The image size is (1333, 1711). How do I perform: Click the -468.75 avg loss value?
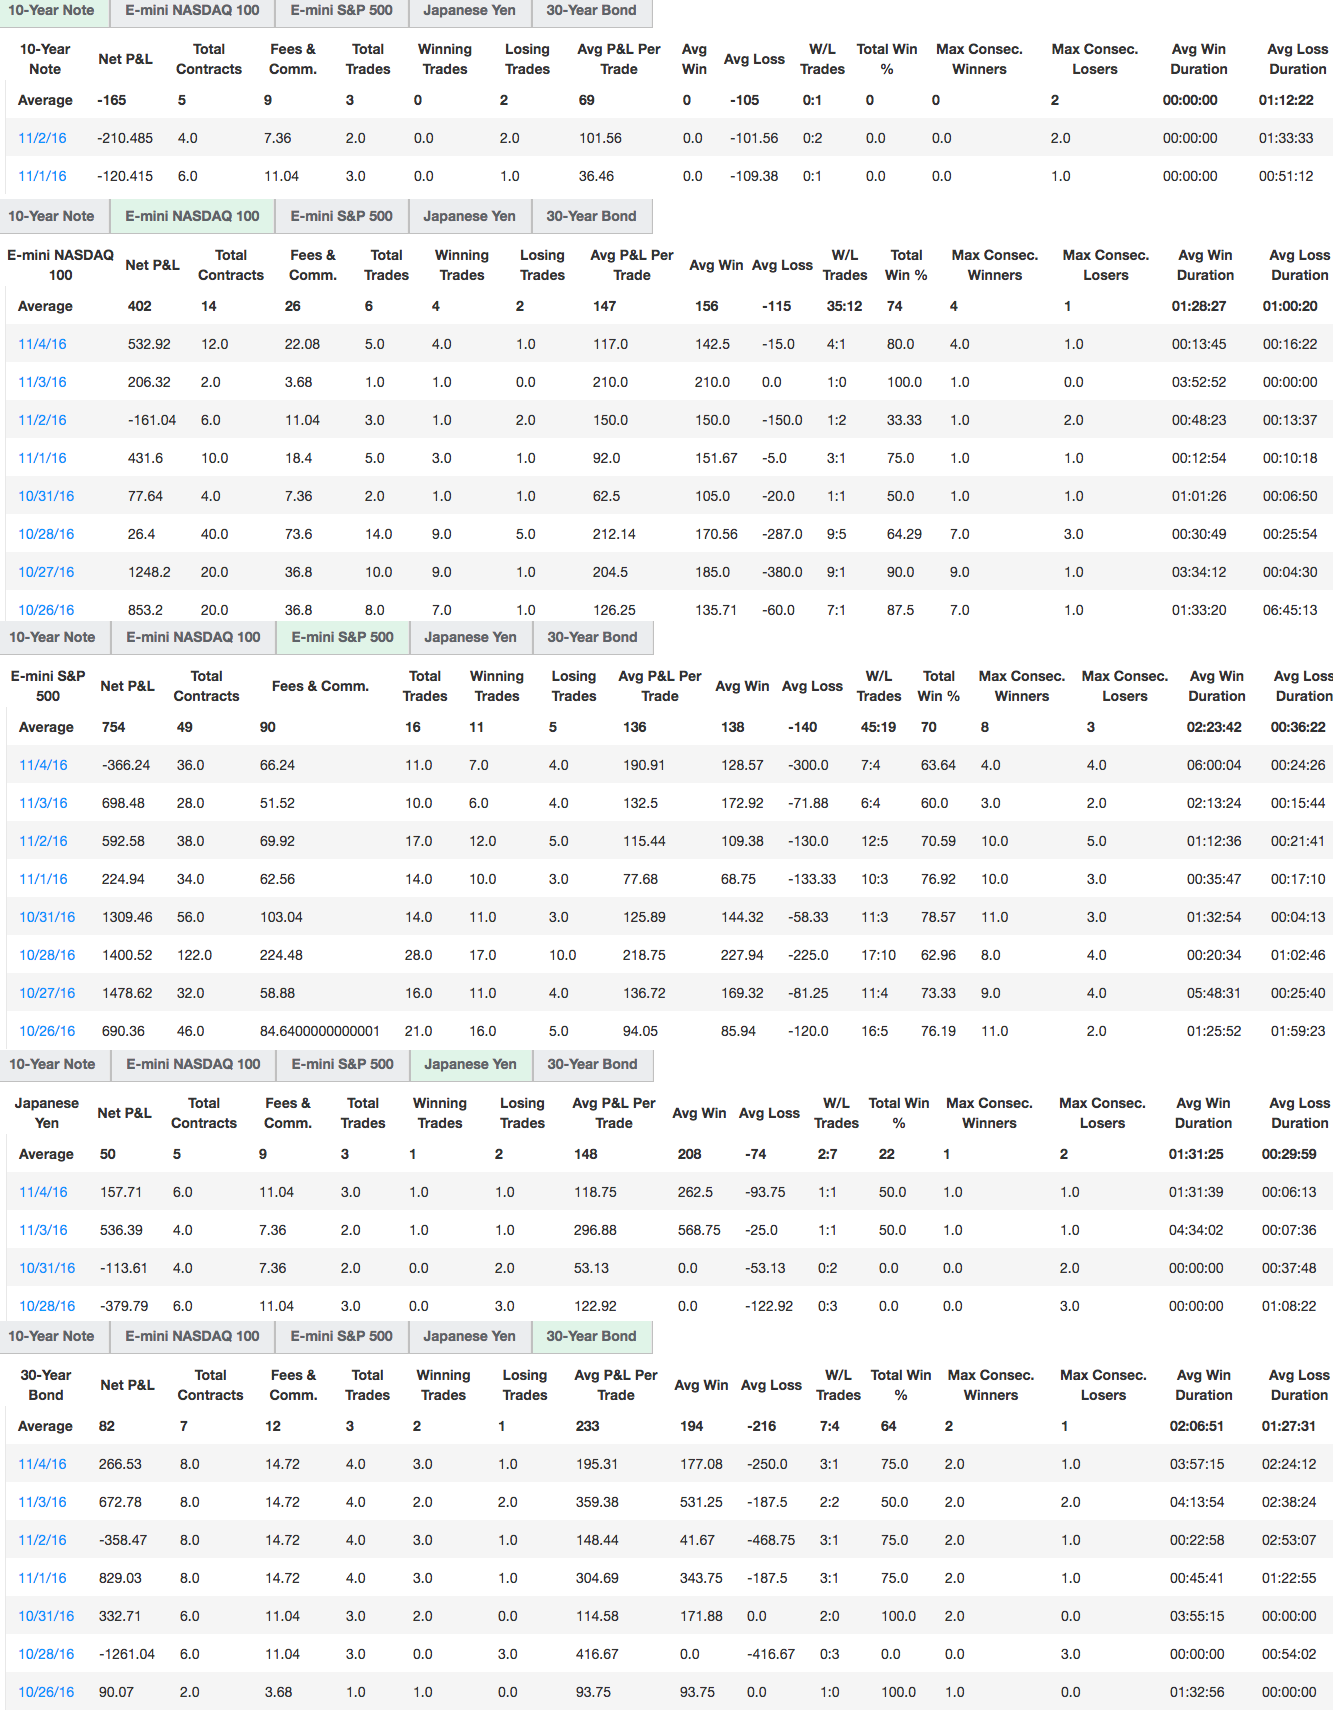pyautogui.click(x=771, y=1540)
